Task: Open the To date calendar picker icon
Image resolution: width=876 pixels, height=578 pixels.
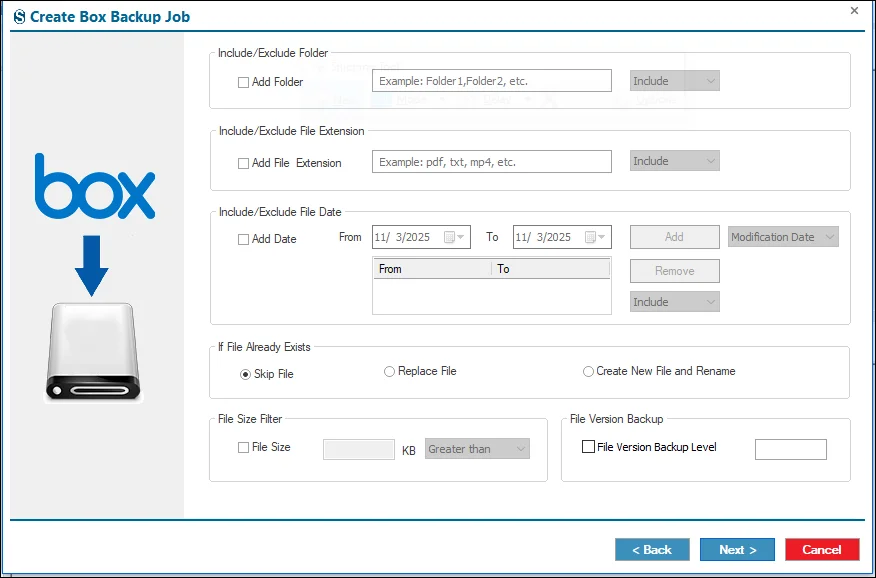Action: coord(594,237)
